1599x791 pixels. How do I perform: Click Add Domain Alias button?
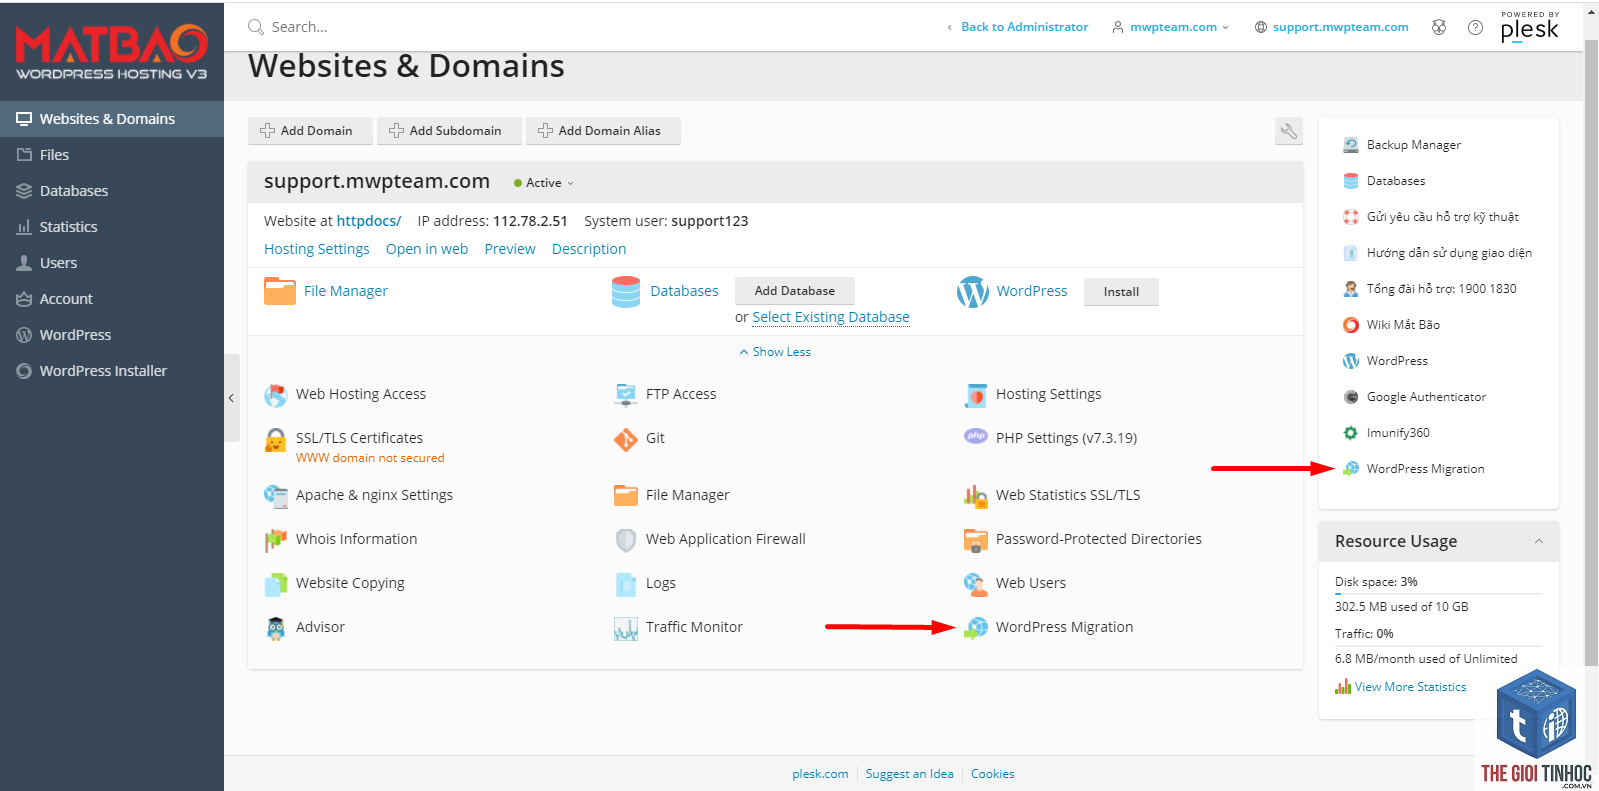[603, 131]
